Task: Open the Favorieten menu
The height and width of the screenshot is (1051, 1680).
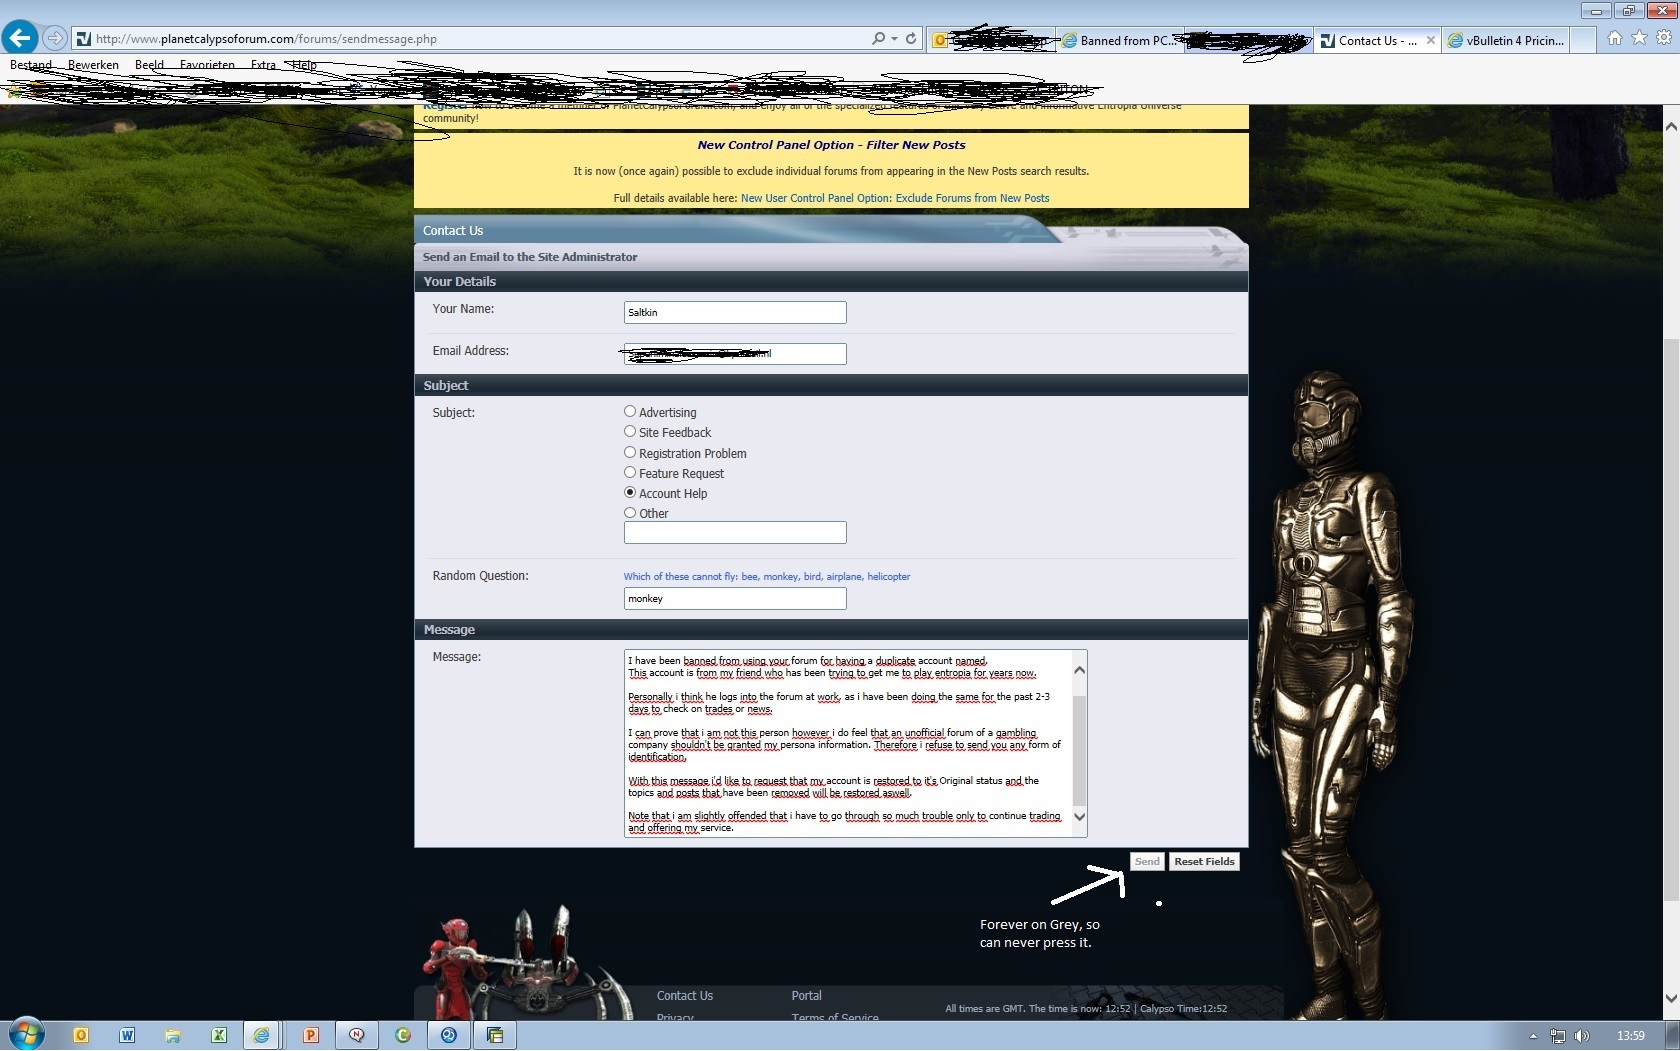Action: (207, 65)
